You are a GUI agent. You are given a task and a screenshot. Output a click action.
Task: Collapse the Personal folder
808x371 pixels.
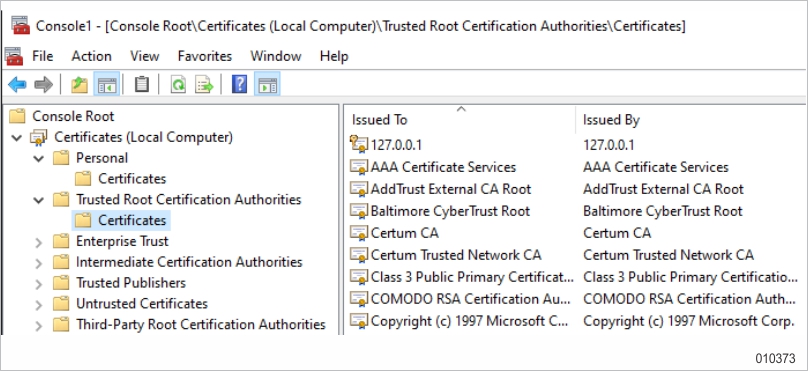click(39, 158)
